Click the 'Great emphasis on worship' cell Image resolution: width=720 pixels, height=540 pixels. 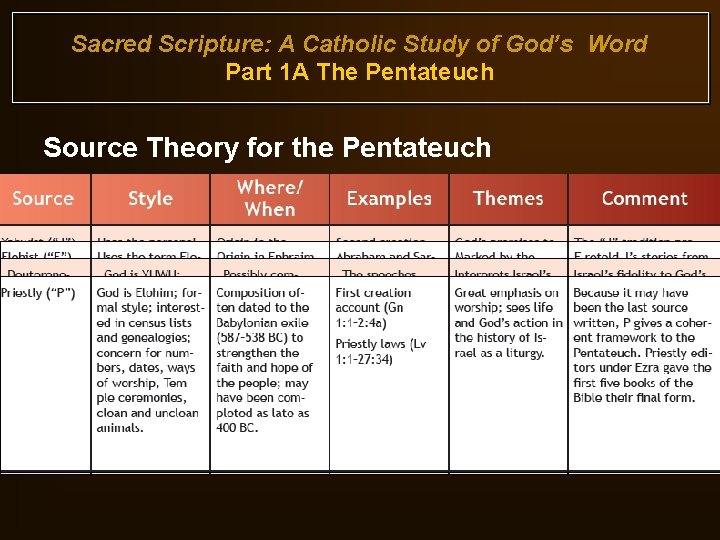click(508, 373)
